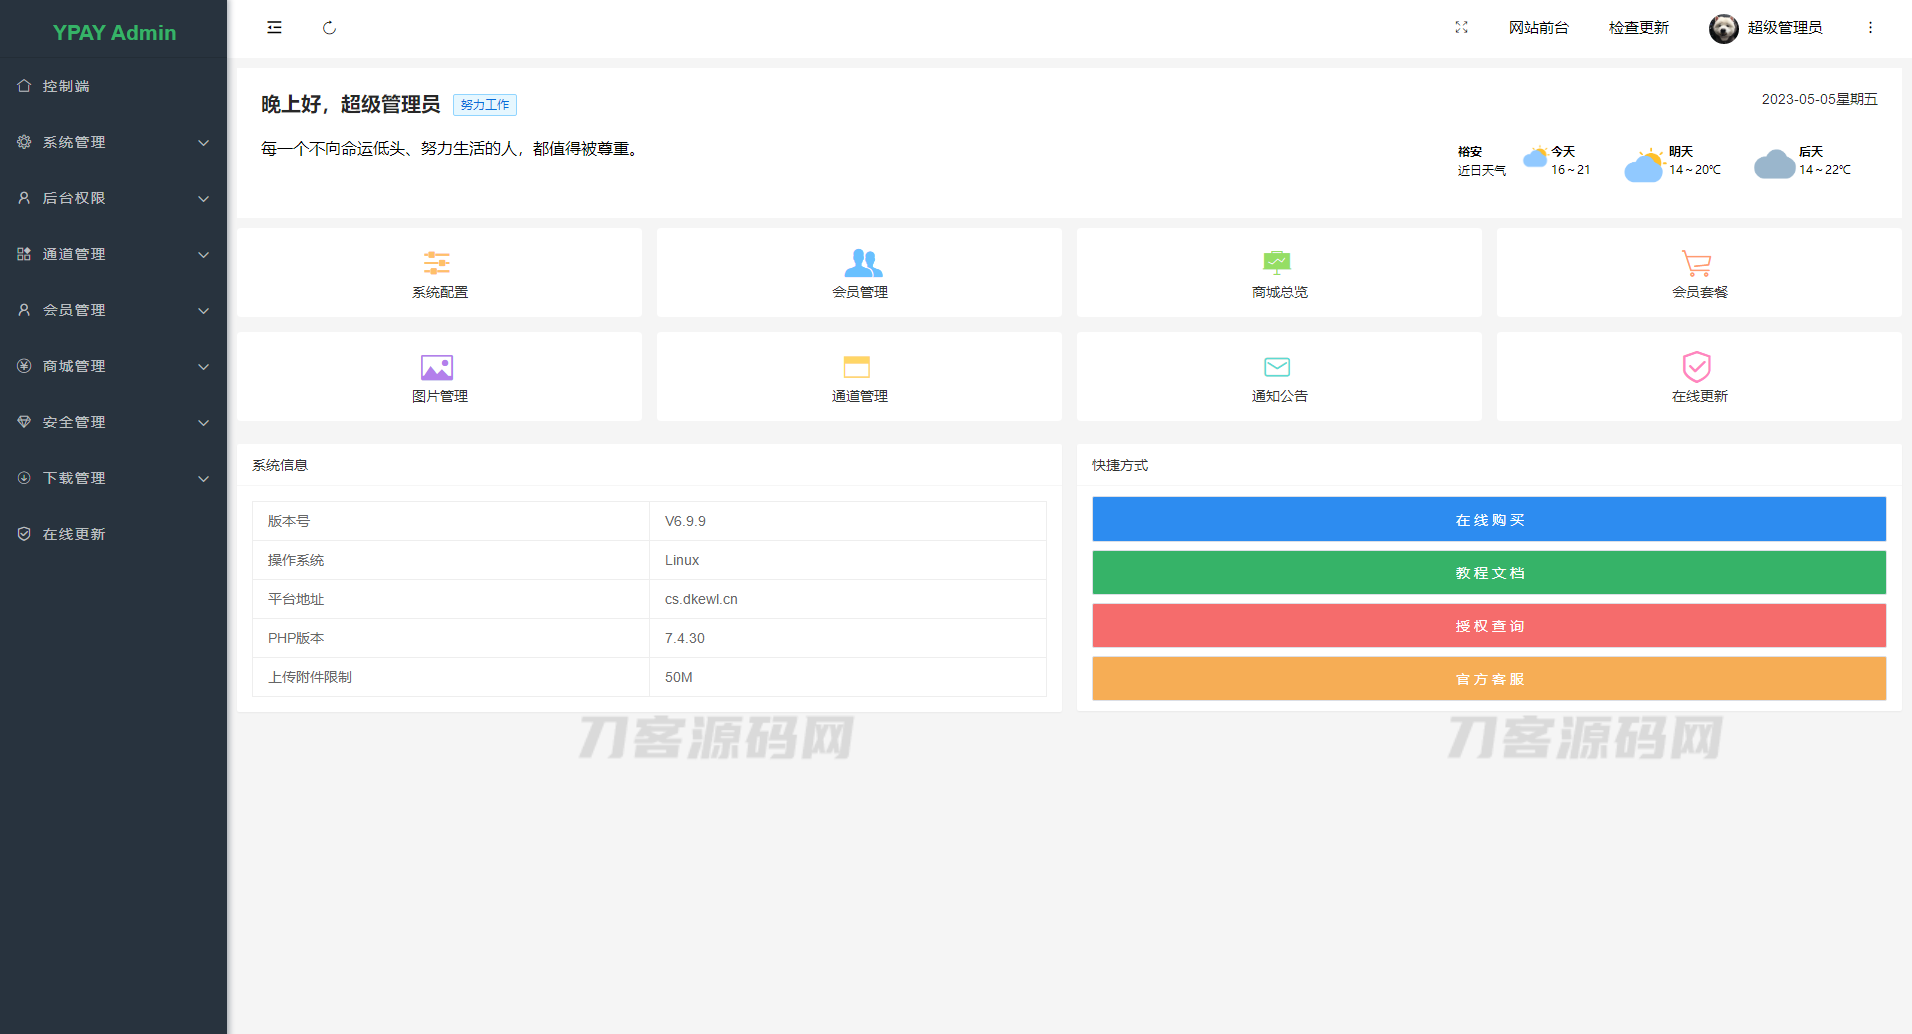Image resolution: width=1912 pixels, height=1034 pixels.
Task: Open 系统配置 shortcut icon
Action: (x=438, y=263)
